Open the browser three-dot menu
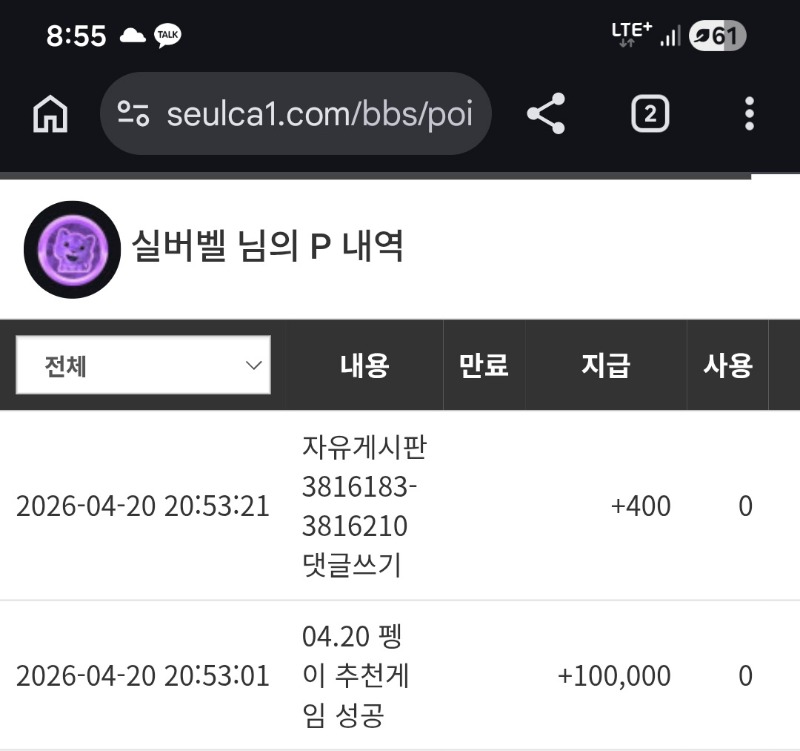 tap(749, 114)
